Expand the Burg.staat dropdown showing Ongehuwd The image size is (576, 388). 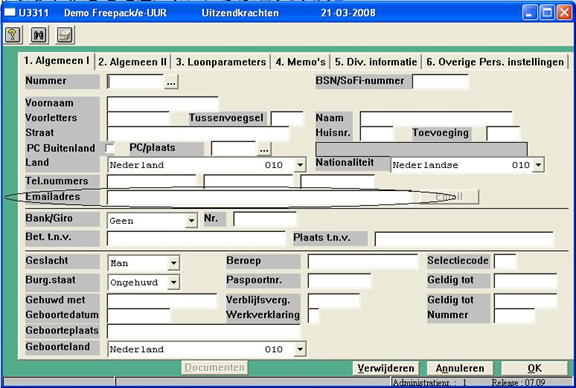click(174, 283)
